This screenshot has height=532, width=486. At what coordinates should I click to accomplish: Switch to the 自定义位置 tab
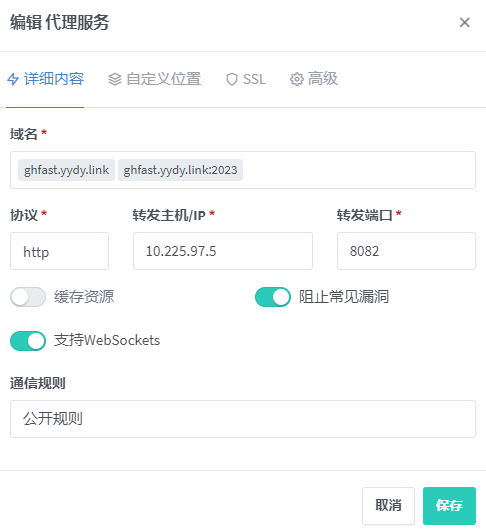point(155,79)
